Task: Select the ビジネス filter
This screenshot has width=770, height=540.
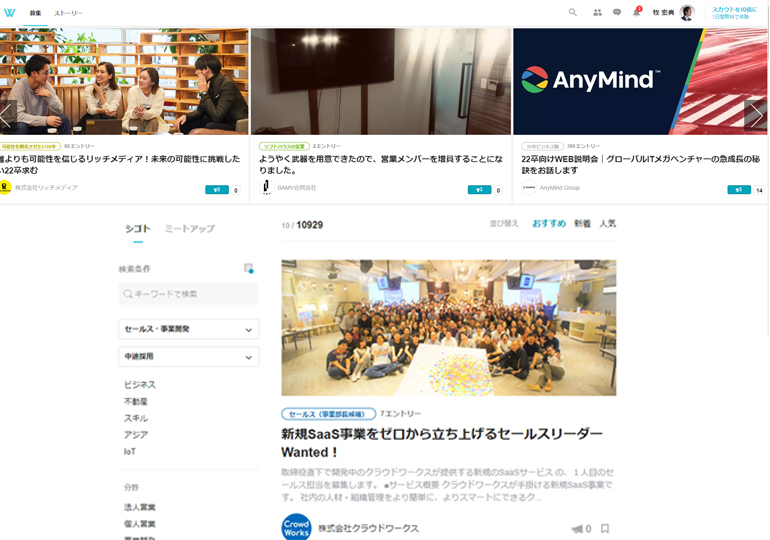Action: (x=139, y=385)
